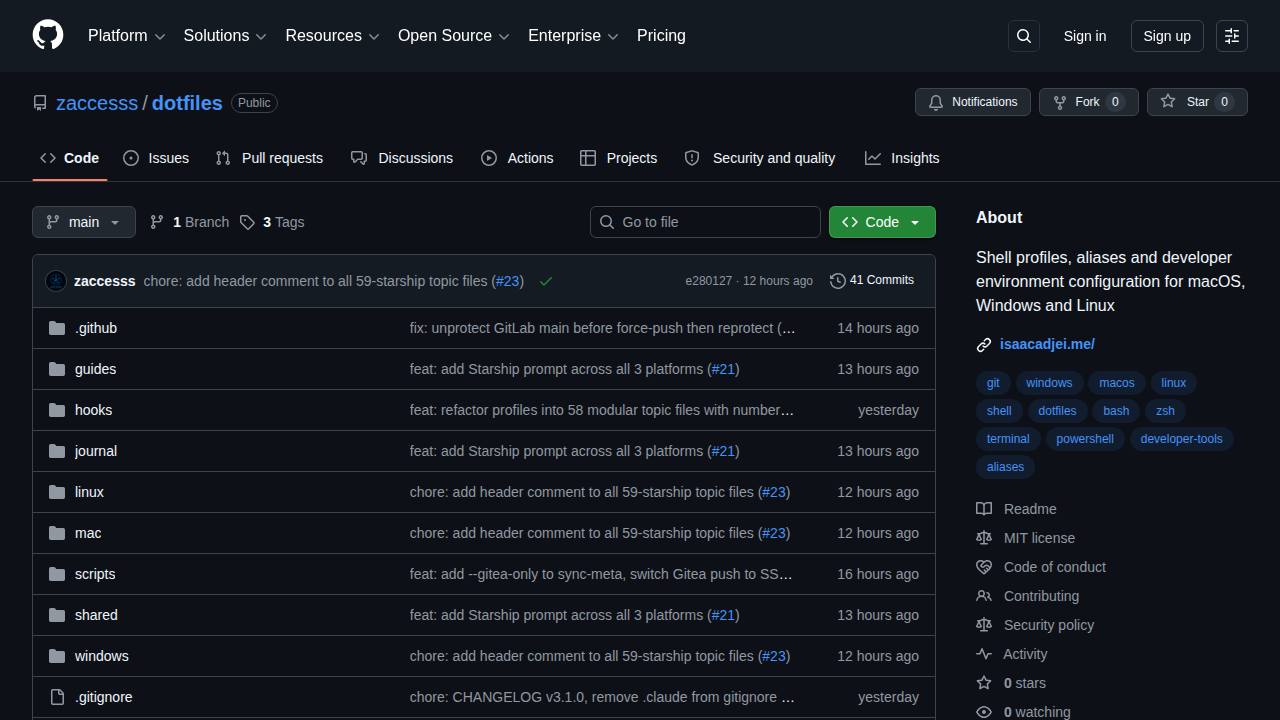The width and height of the screenshot is (1280, 720).
Task: Click the Activity pulse icon
Action: click(x=984, y=654)
